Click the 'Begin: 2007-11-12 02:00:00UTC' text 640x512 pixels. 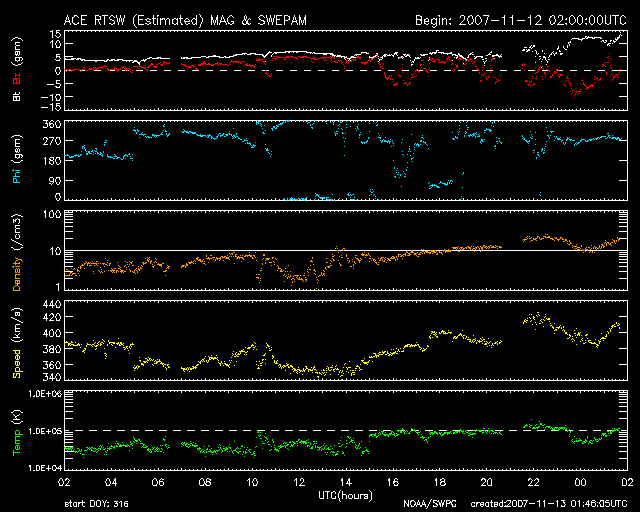point(521,20)
